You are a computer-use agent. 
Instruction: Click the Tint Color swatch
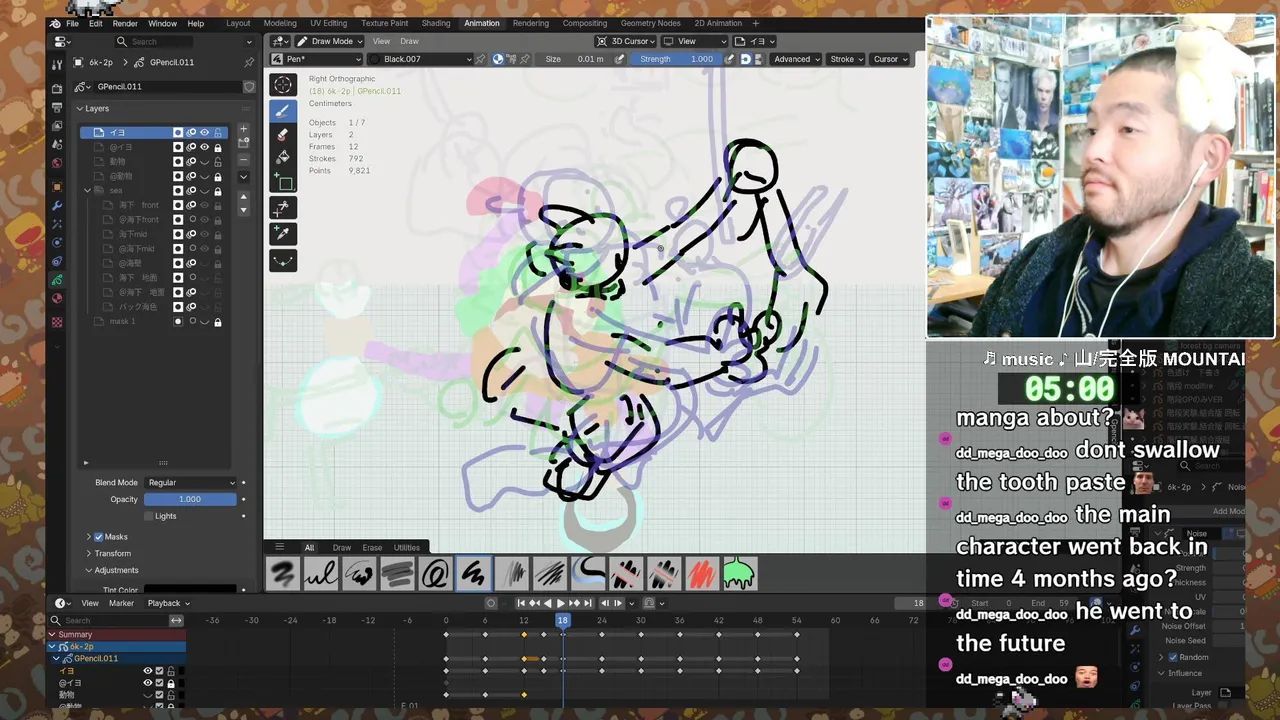[190, 589]
